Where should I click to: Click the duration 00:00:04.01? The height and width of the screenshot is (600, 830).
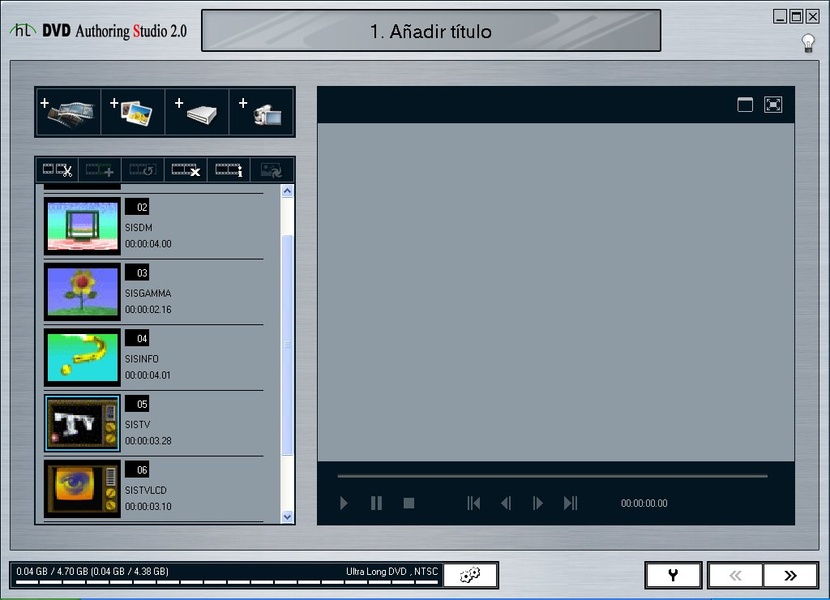click(x=148, y=375)
